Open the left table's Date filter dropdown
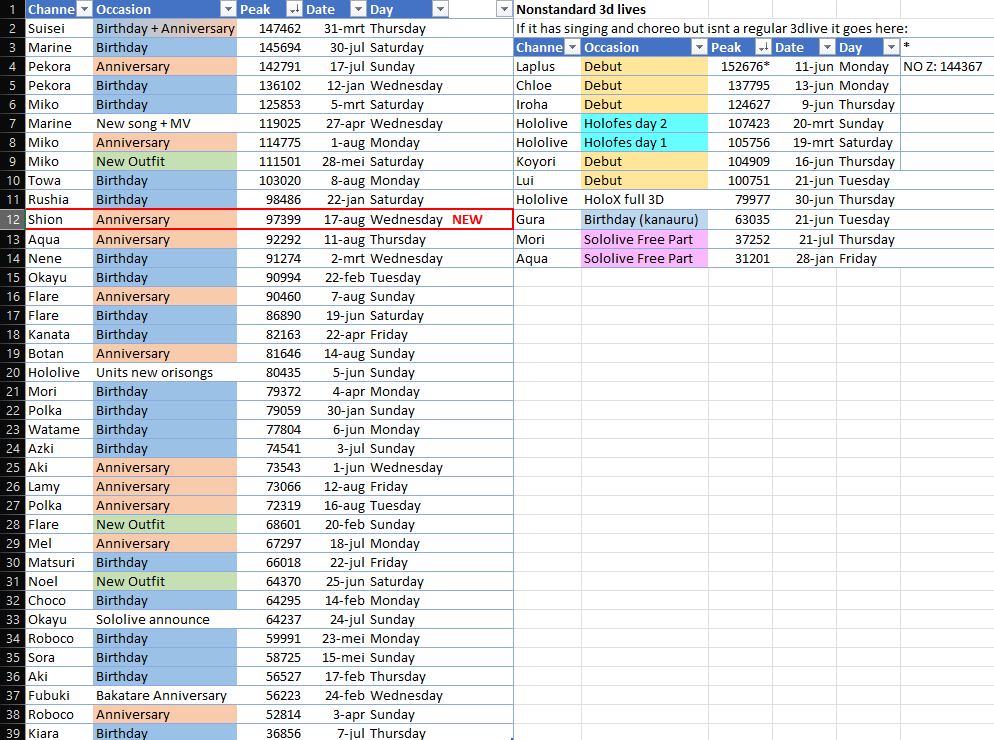Screen dimensions: 994x740 (359, 9)
